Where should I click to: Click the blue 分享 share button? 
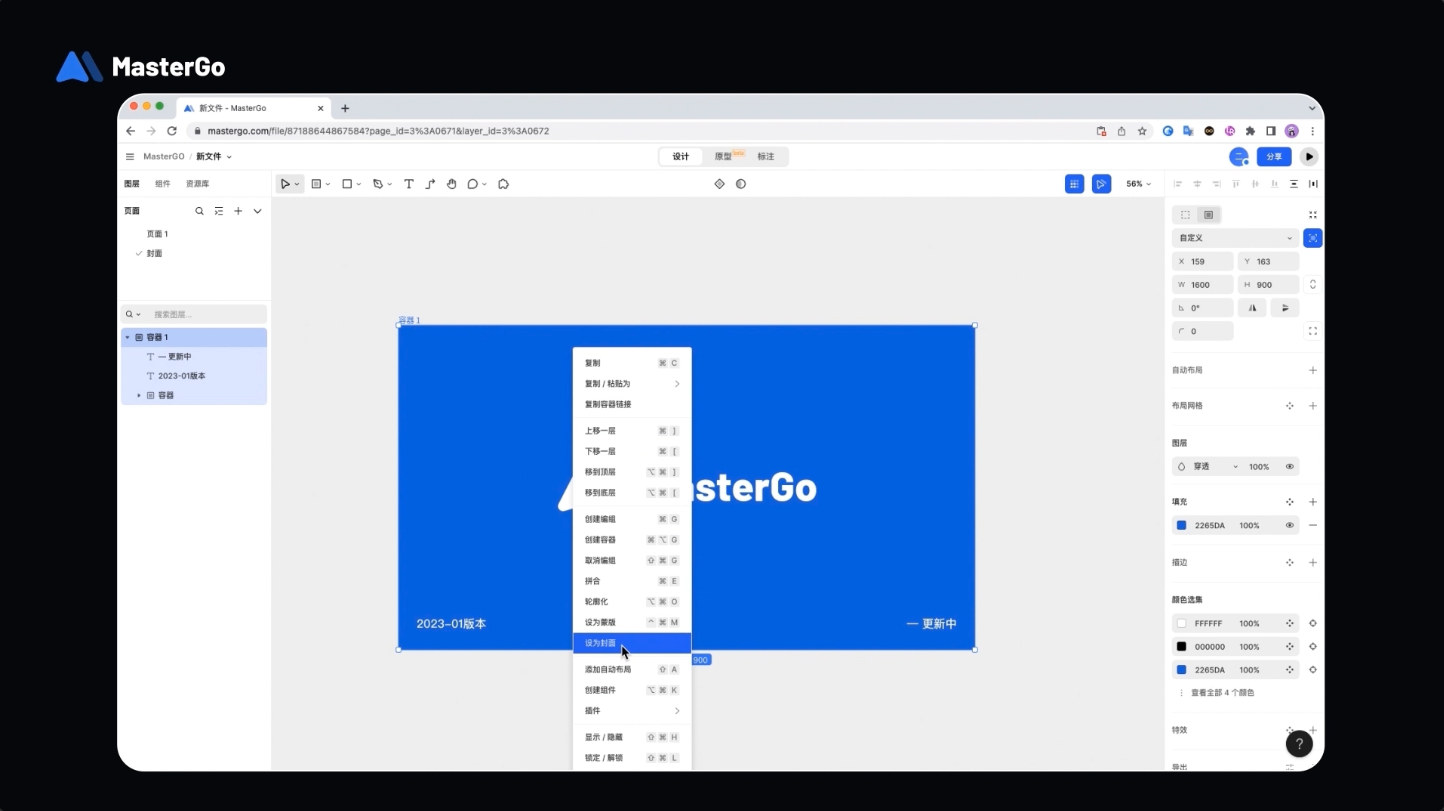click(1274, 157)
